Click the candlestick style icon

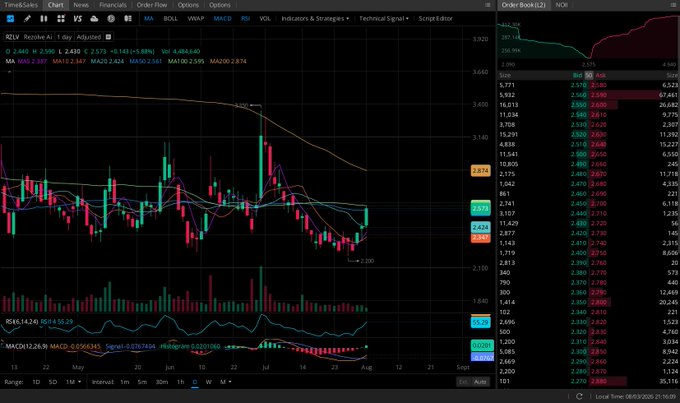pyautogui.click(x=44, y=18)
